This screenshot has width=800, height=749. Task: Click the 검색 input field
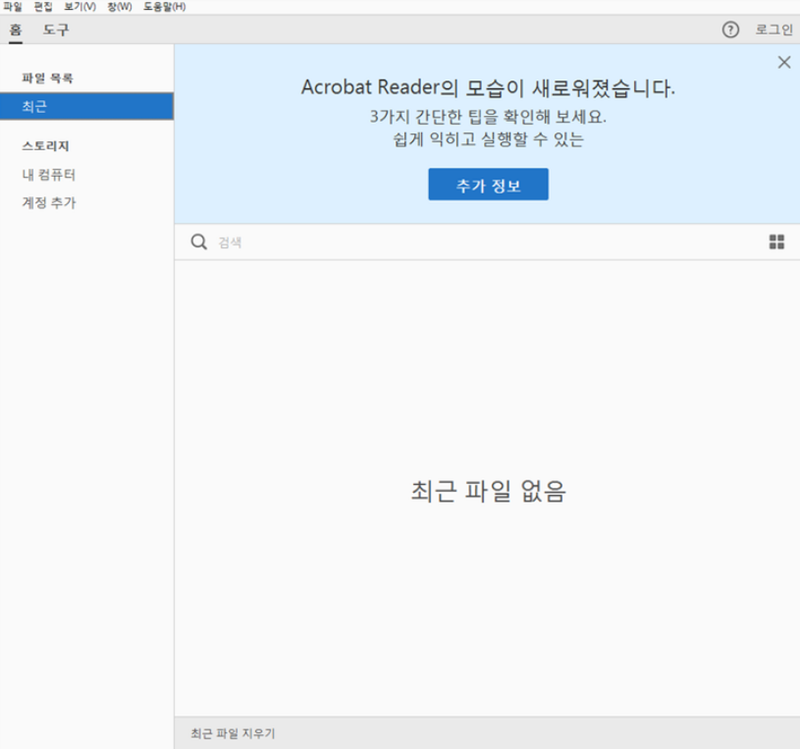tap(485, 242)
